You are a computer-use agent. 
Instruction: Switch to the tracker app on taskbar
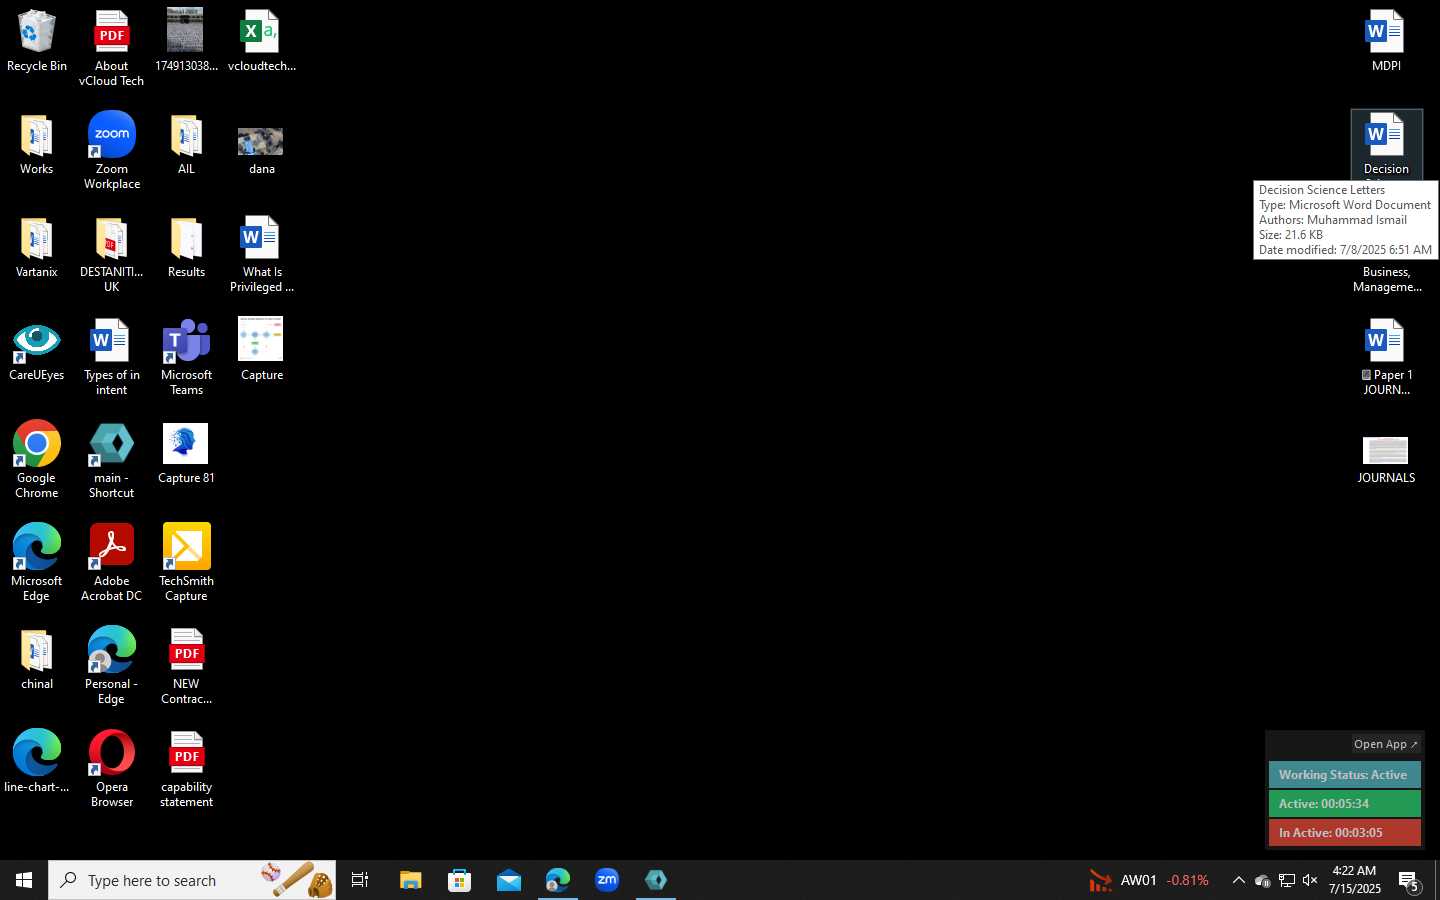click(656, 880)
